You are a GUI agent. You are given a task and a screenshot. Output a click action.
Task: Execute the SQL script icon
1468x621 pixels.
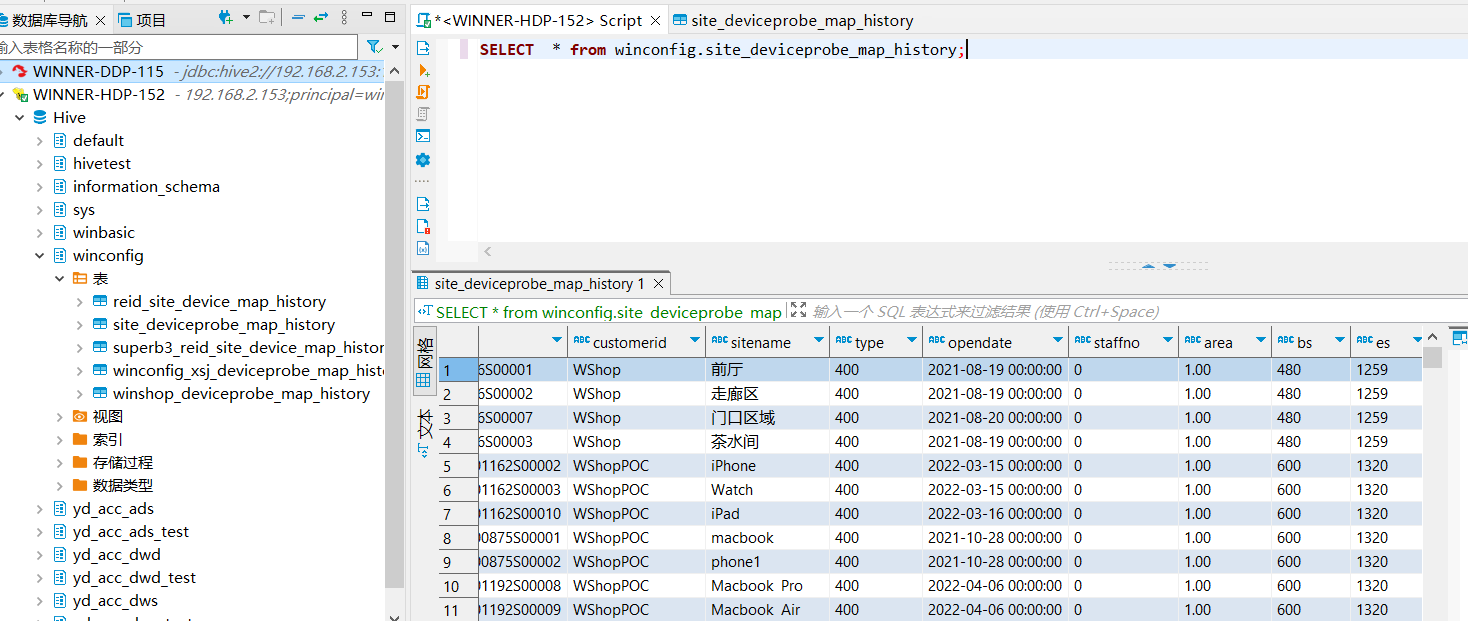pyautogui.click(x=423, y=92)
